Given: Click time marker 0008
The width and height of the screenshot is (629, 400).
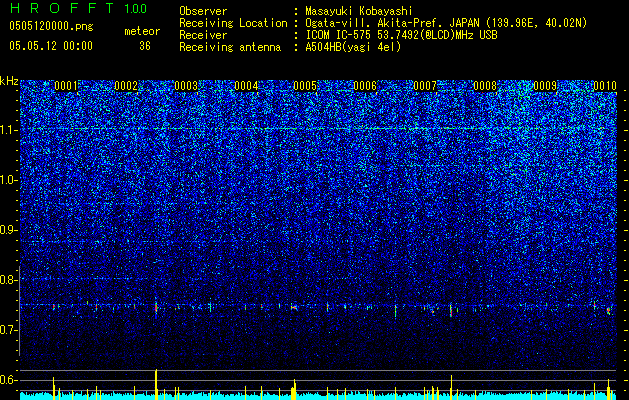Looking at the screenshot, I should point(485,86).
